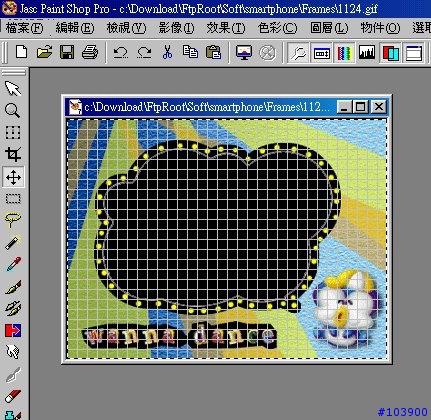Select the Deform tool

[x=13, y=132]
